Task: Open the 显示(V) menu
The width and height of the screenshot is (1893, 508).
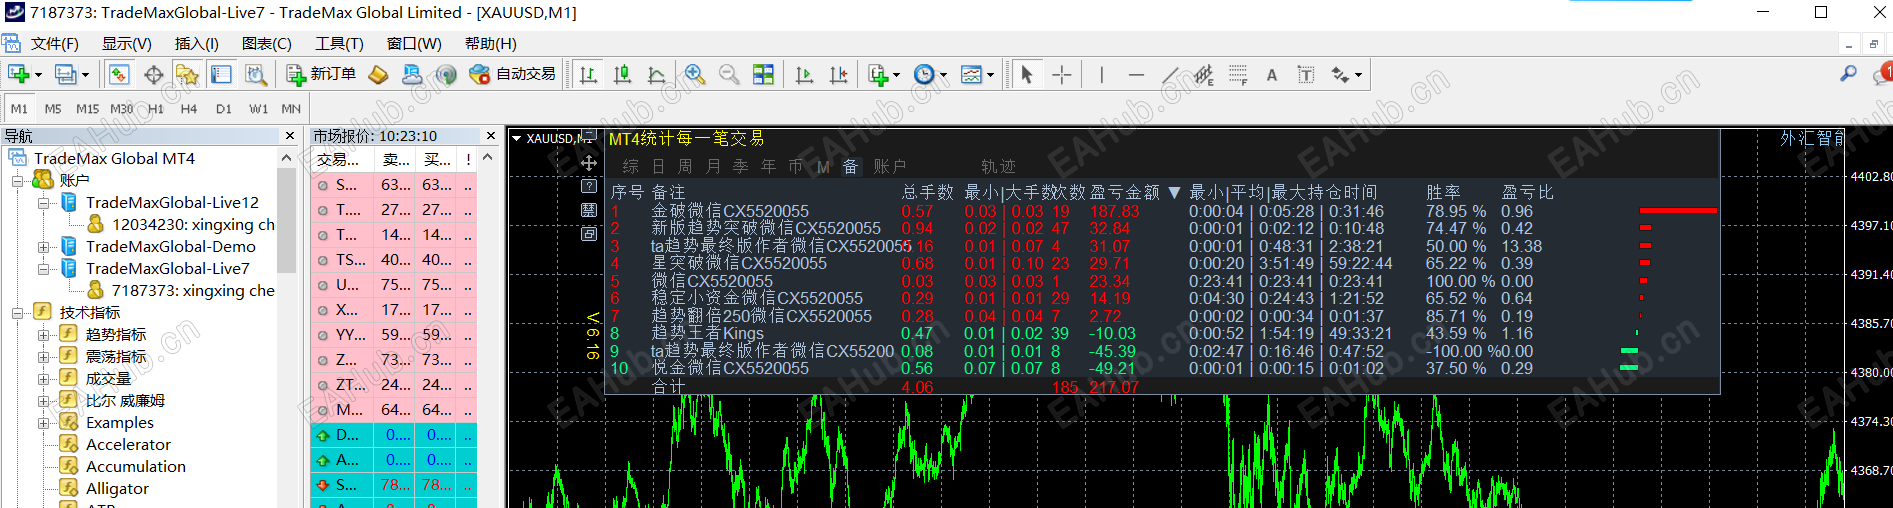Action: (126, 44)
